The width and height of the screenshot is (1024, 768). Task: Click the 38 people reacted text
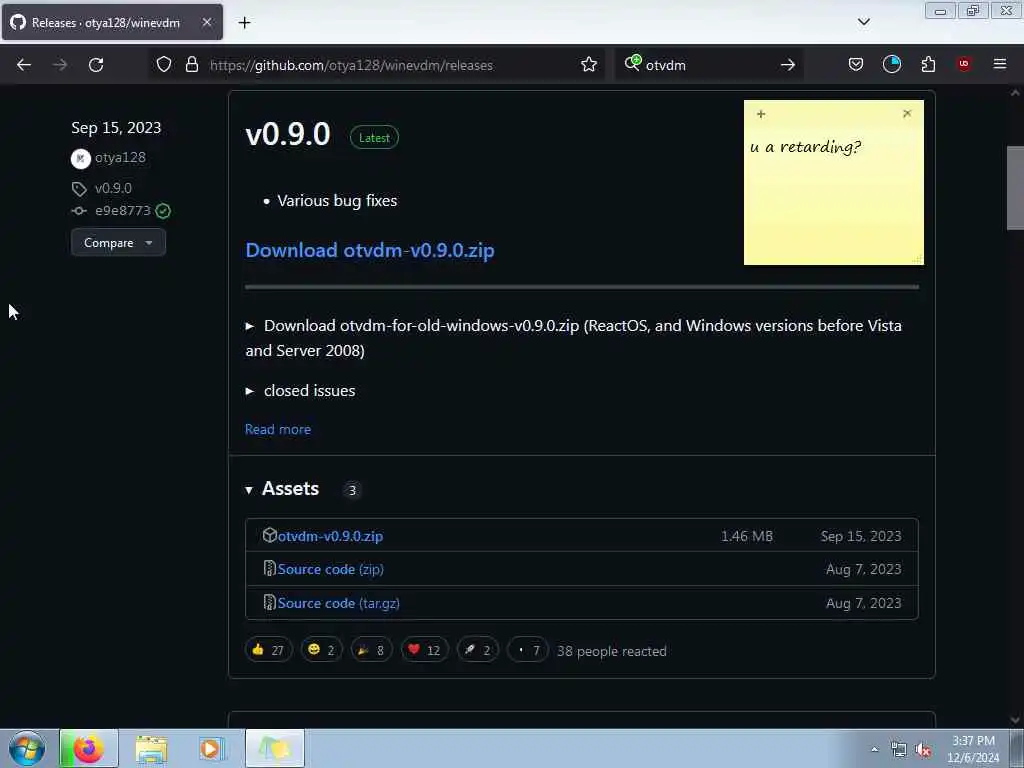[x=611, y=650]
